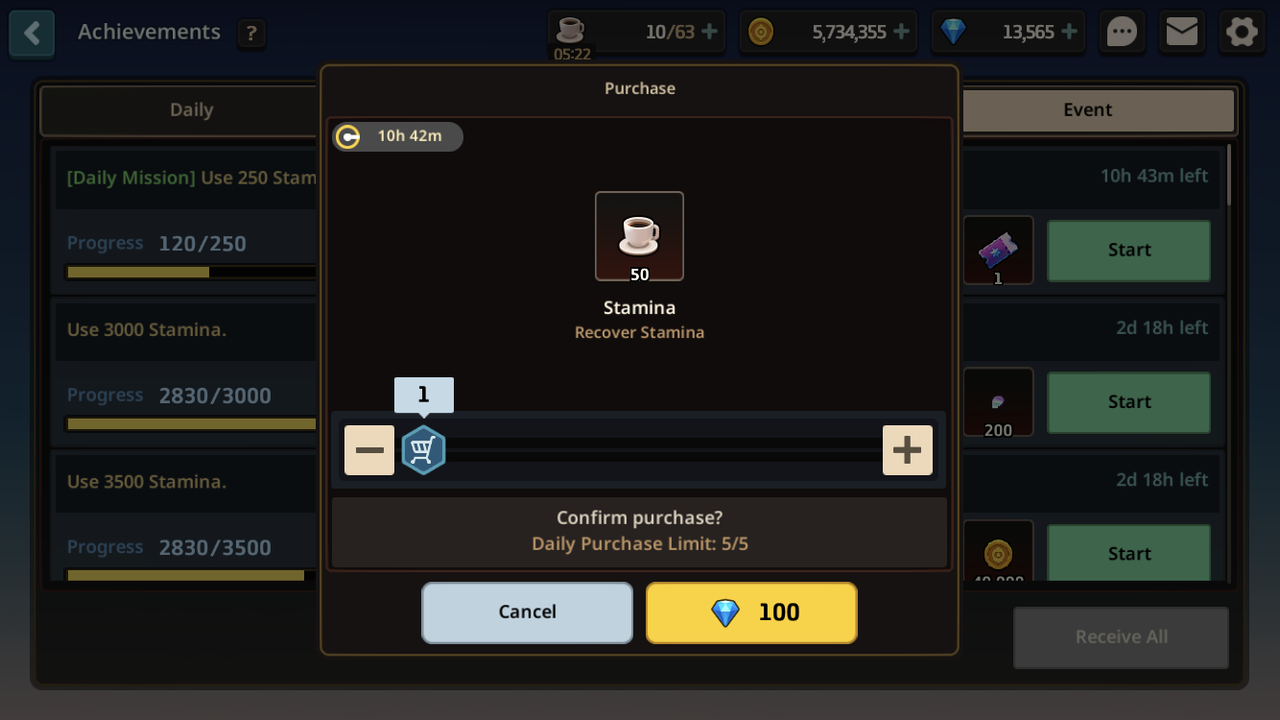
Task: Start the daily 250 stamina mission
Action: (1129, 250)
